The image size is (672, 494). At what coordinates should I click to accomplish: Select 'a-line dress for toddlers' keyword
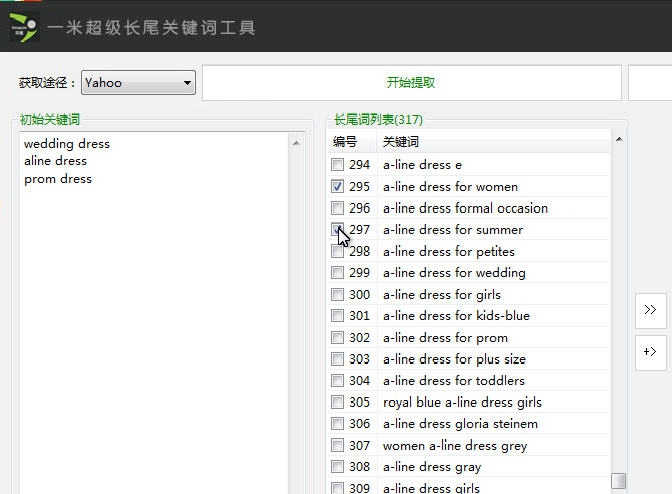454,381
